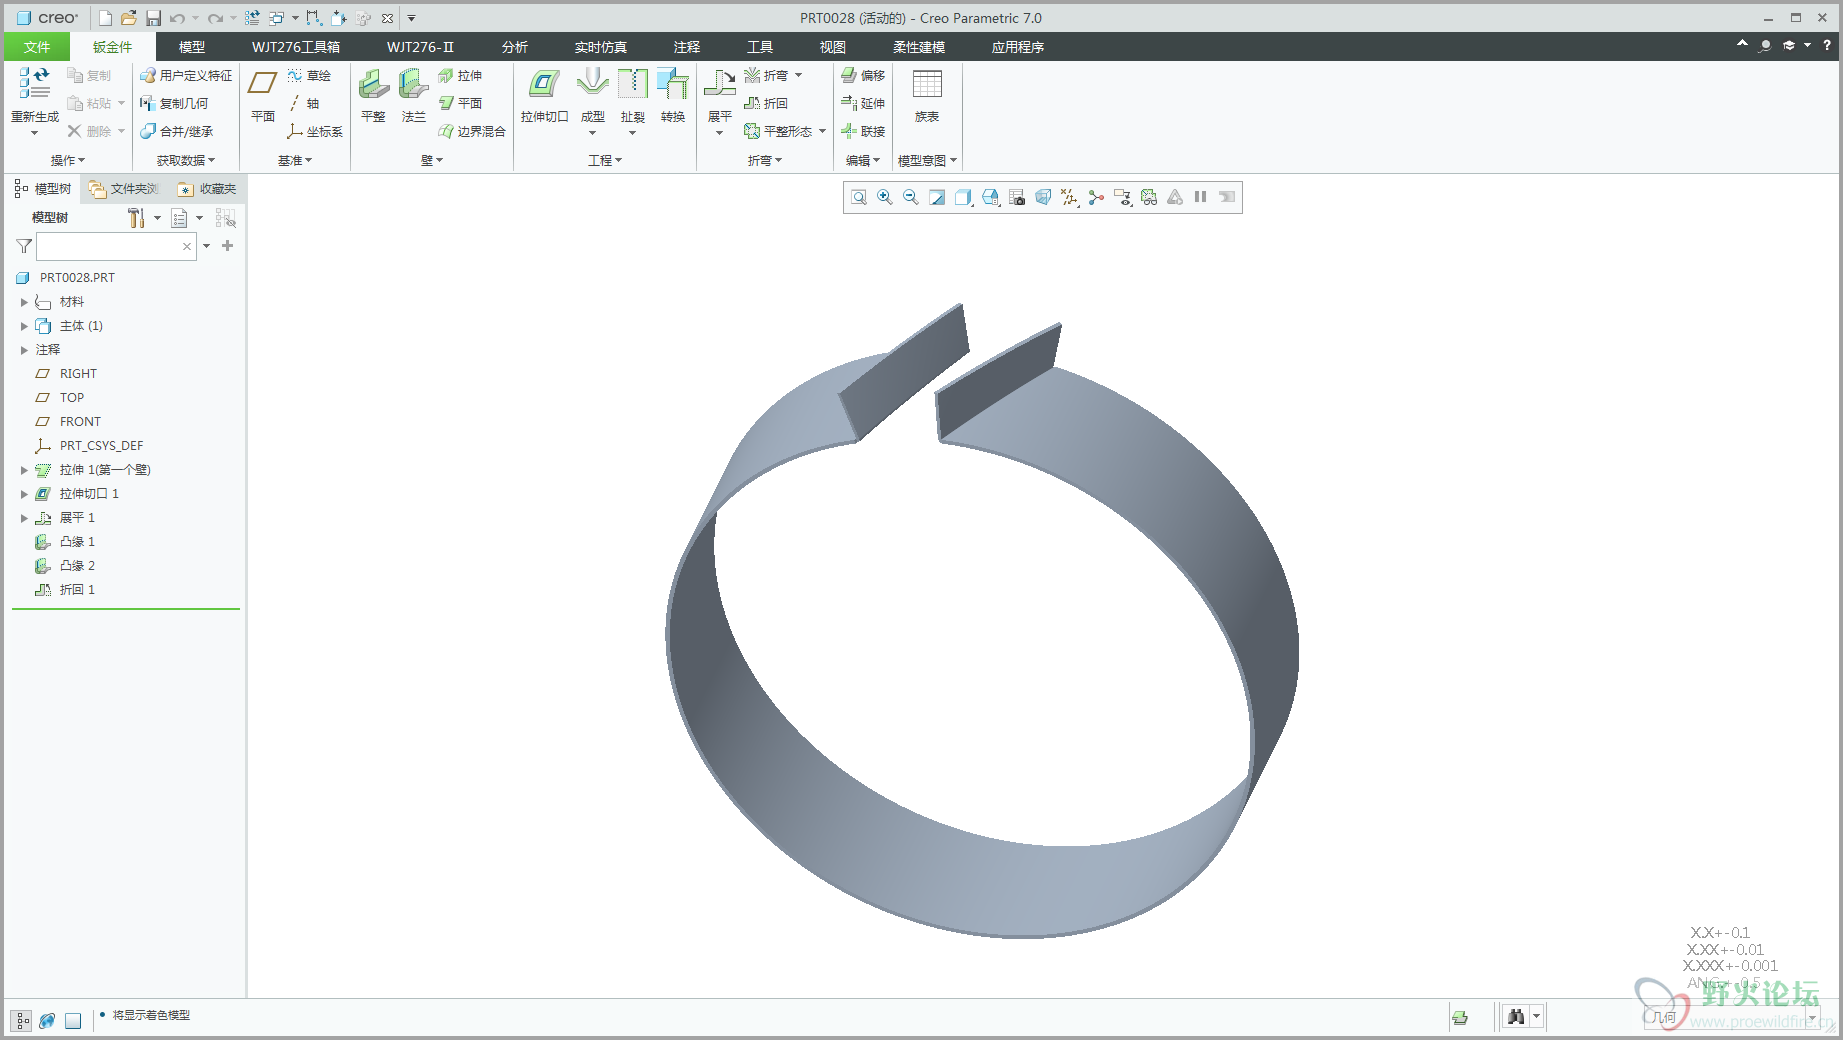Click the Flange (法兰) tool icon
Viewport: 1843px width, 1040px height.
[x=413, y=84]
